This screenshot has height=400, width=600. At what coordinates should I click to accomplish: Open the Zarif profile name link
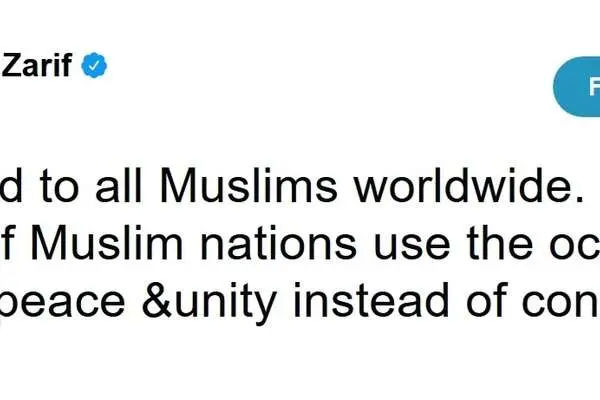37,65
